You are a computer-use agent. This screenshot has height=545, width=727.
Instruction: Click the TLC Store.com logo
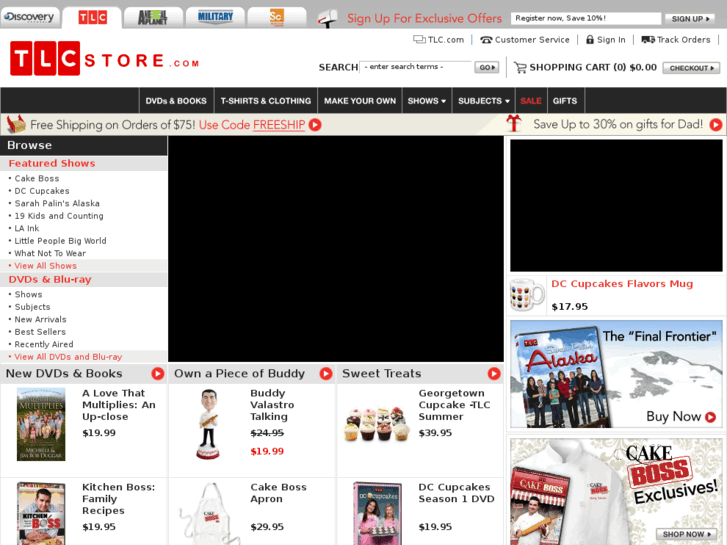(105, 58)
